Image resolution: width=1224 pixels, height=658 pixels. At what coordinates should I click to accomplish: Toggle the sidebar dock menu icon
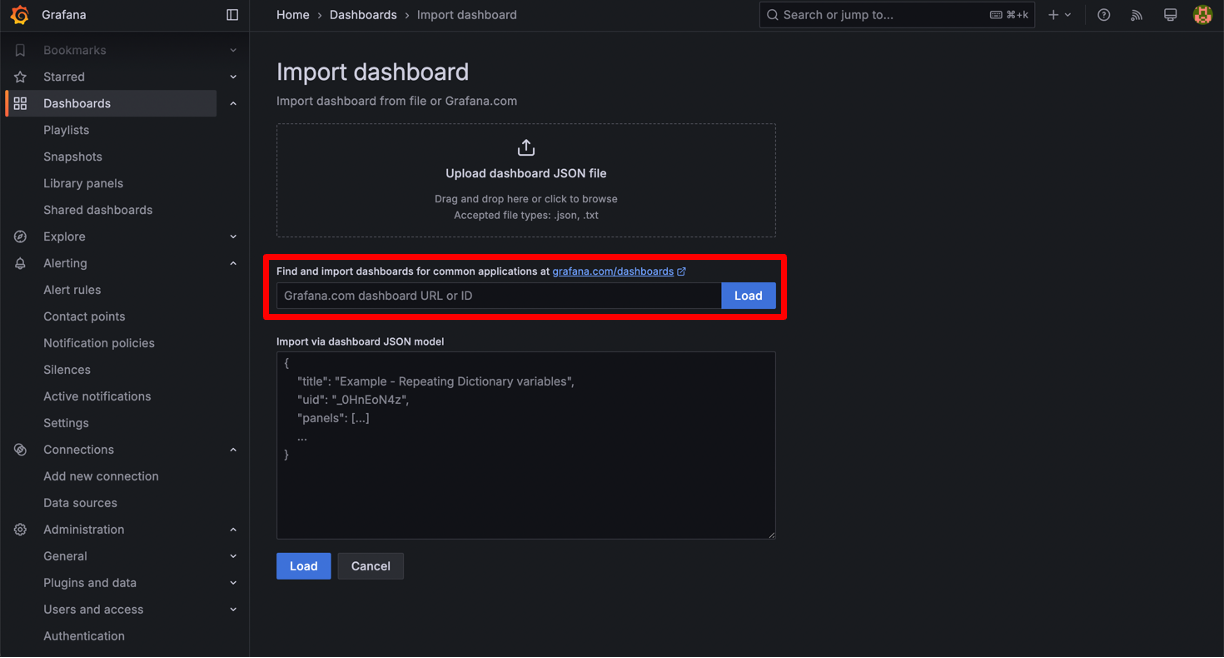[x=232, y=15]
